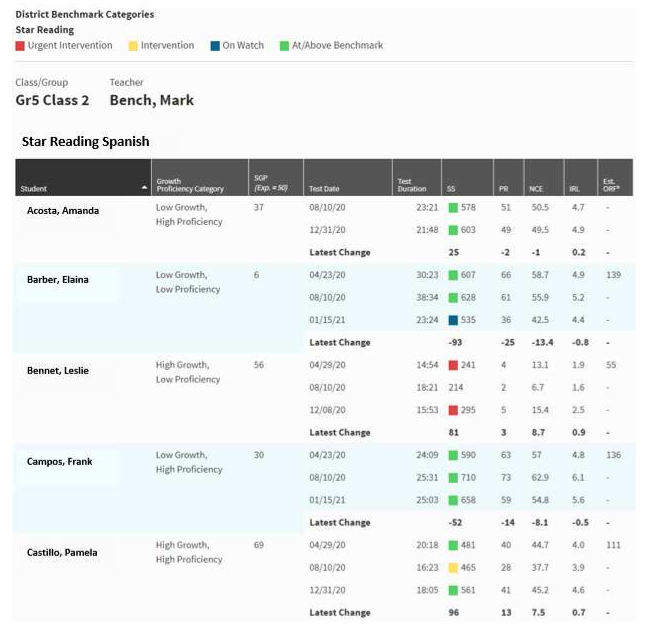
Task: Click the At/Above Benchmark green legend swatch
Action: coord(284,46)
